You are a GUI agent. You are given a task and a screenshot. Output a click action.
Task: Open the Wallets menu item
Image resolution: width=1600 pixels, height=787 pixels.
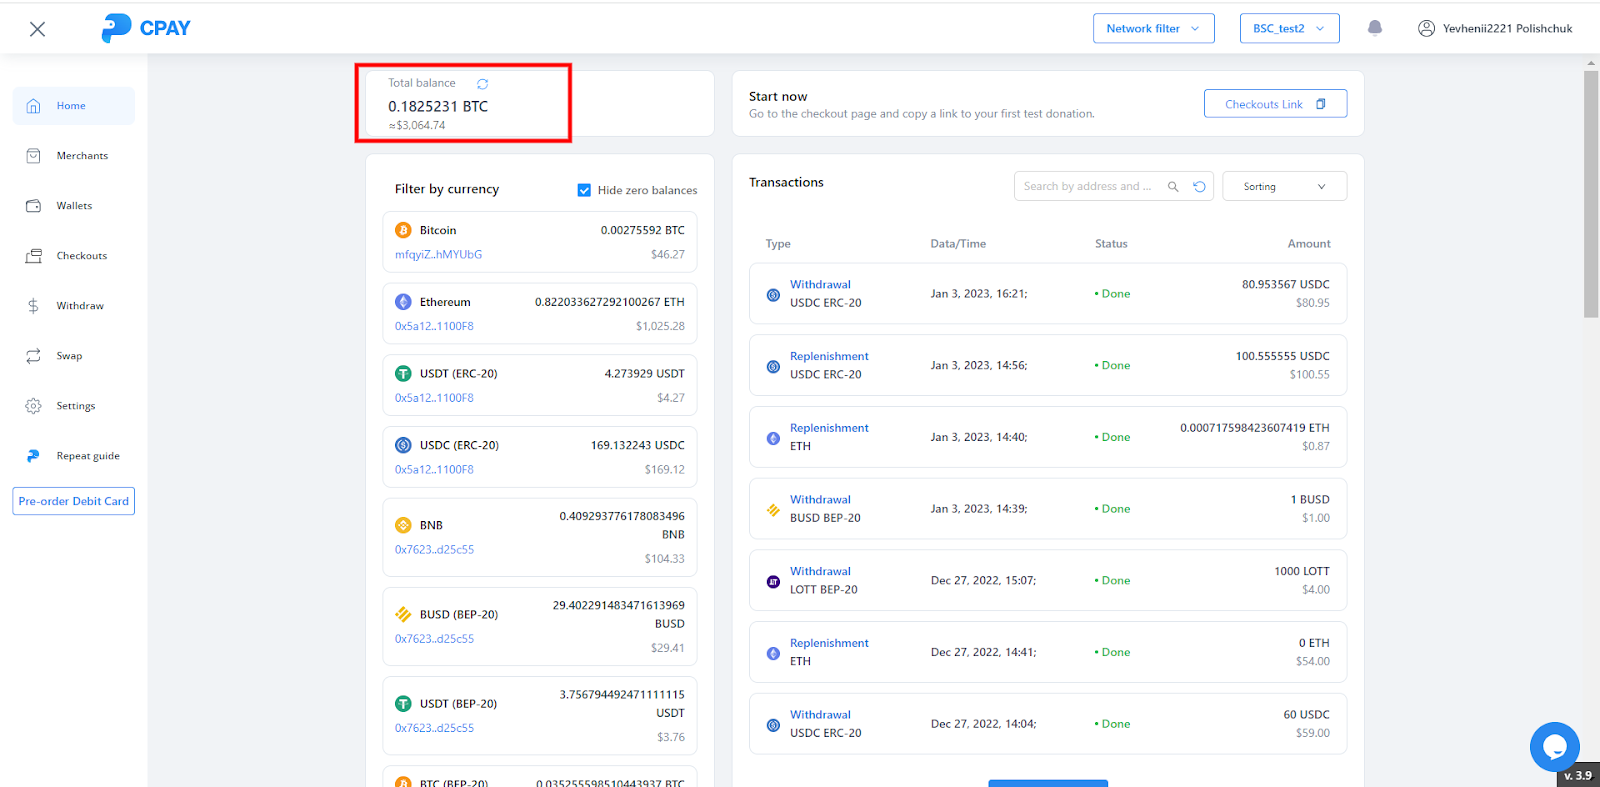tap(74, 206)
